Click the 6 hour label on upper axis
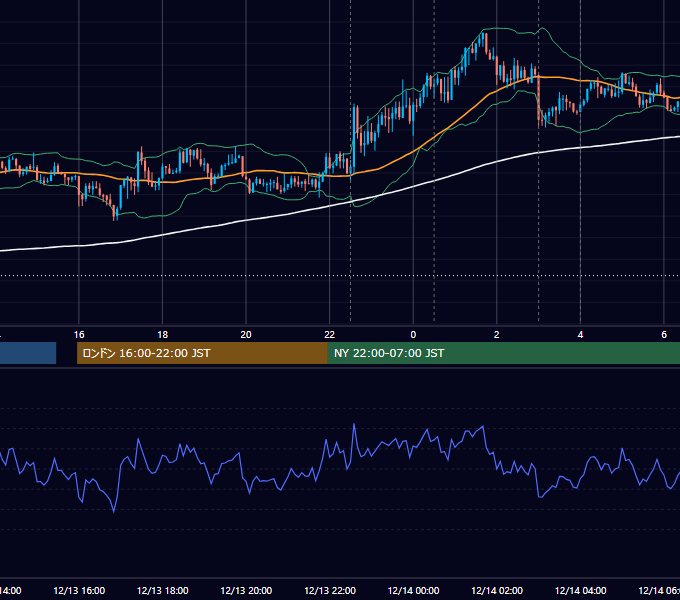Viewport: 680px width, 600px height. pyautogui.click(x=664, y=335)
